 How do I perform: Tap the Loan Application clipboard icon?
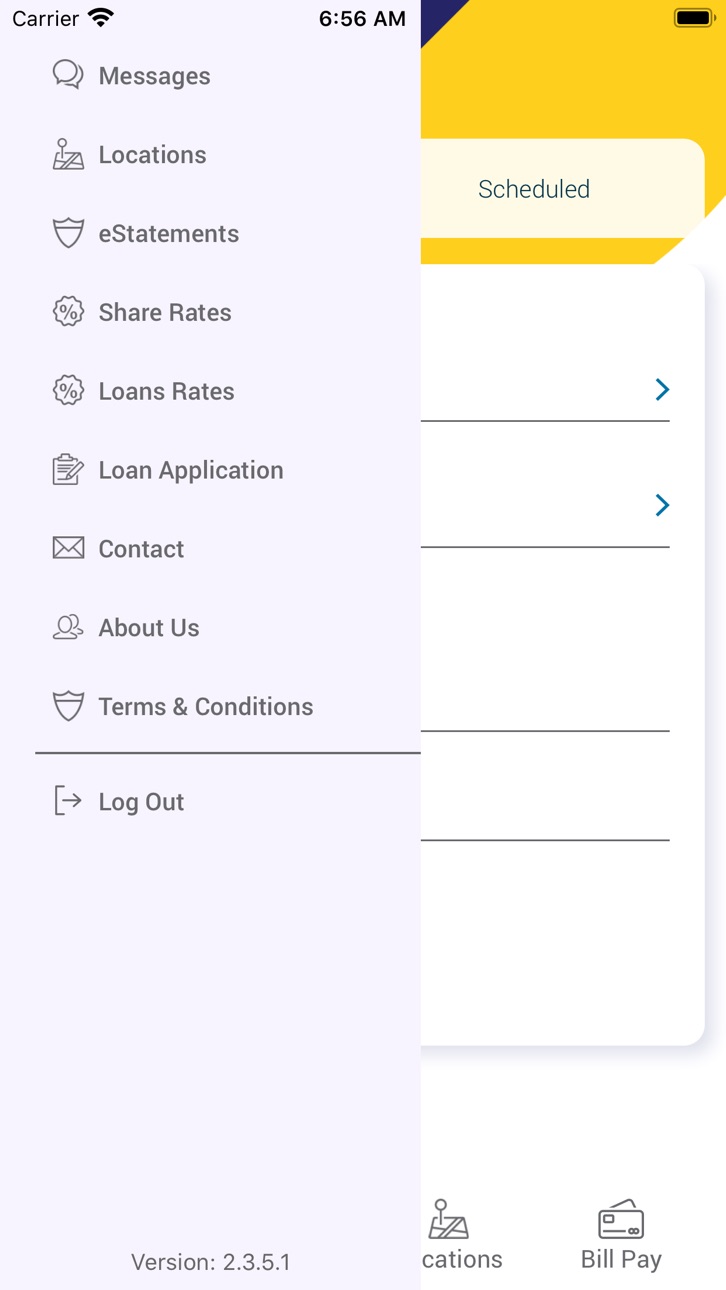(x=67, y=470)
